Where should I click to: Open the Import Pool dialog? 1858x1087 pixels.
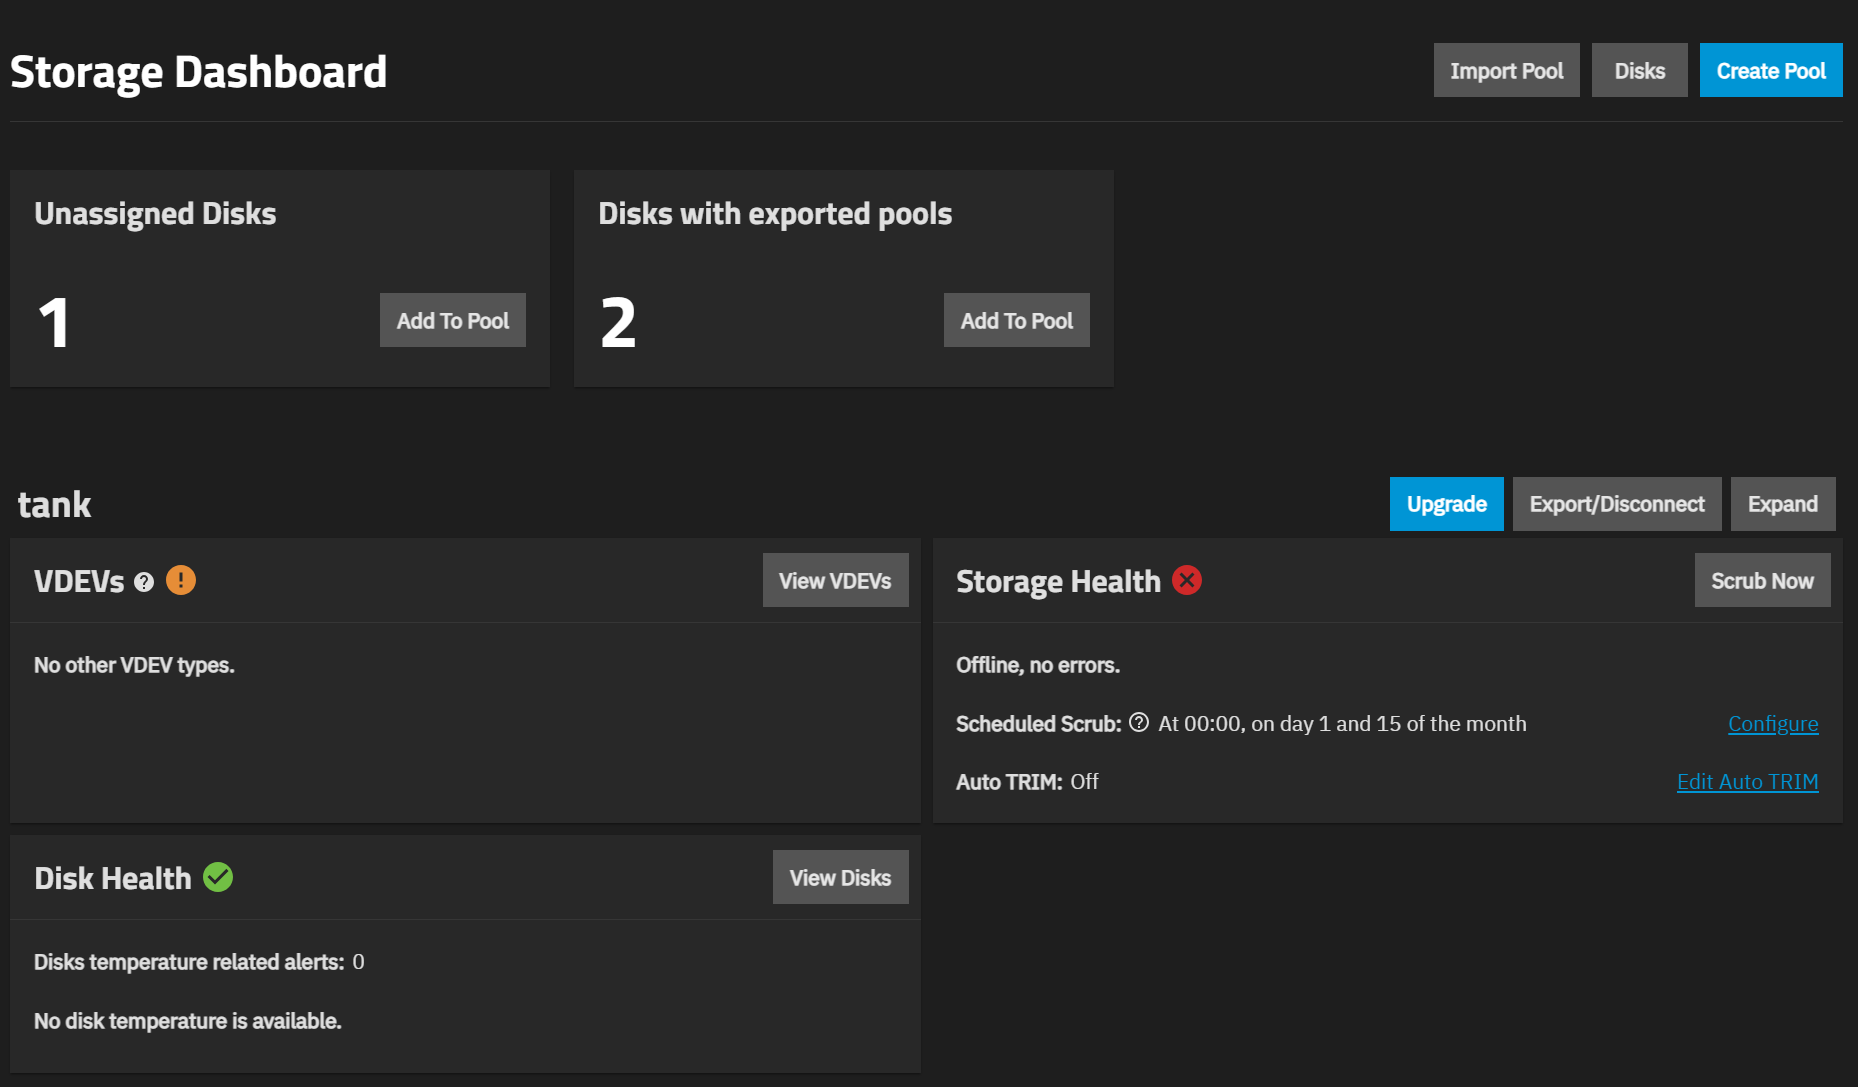click(x=1506, y=70)
